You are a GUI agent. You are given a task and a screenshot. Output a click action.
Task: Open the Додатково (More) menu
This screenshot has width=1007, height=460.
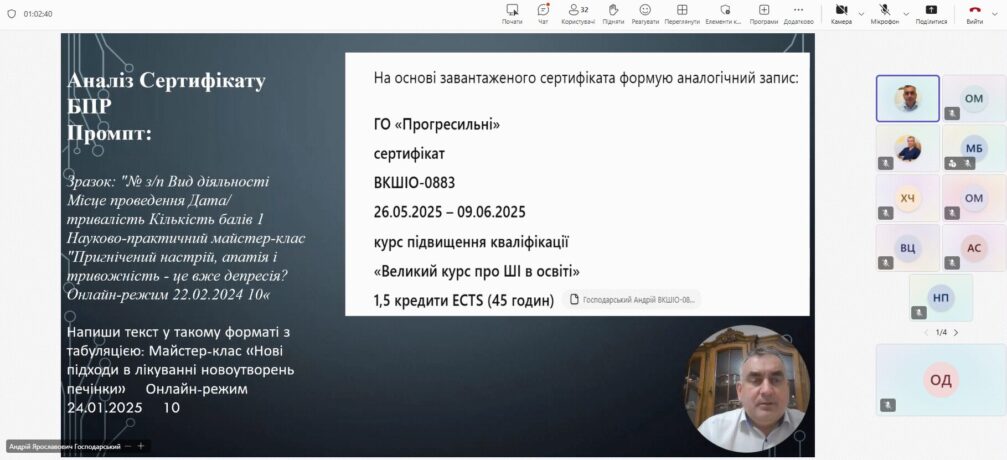(x=798, y=13)
